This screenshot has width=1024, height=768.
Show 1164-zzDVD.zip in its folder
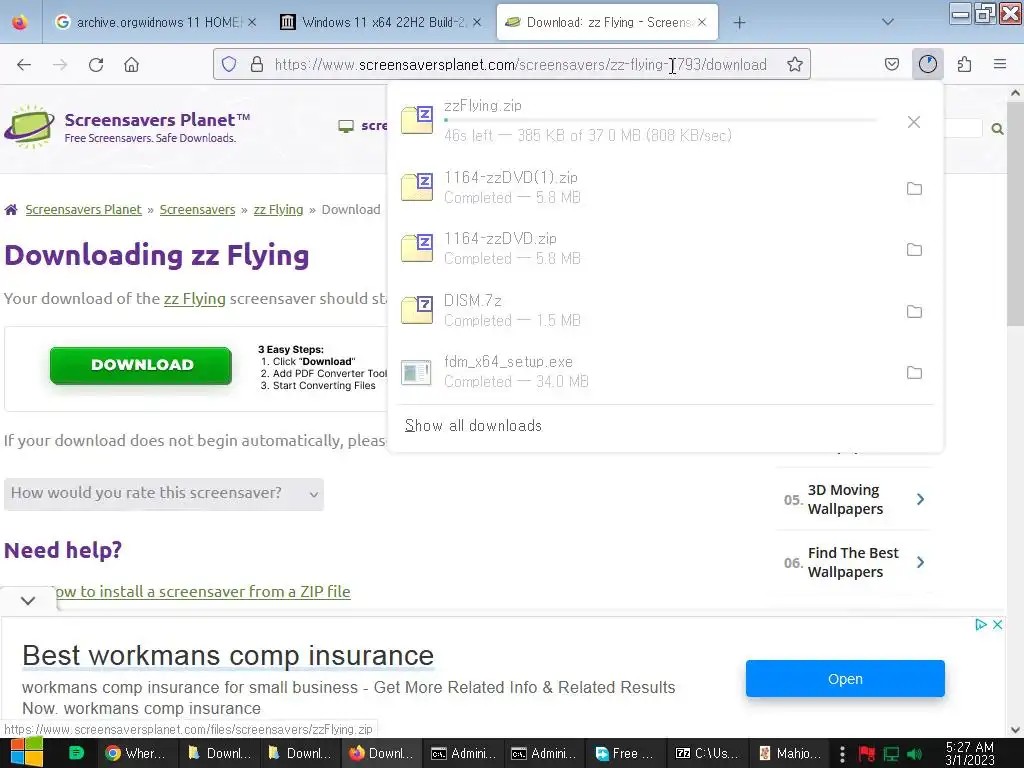(x=914, y=249)
